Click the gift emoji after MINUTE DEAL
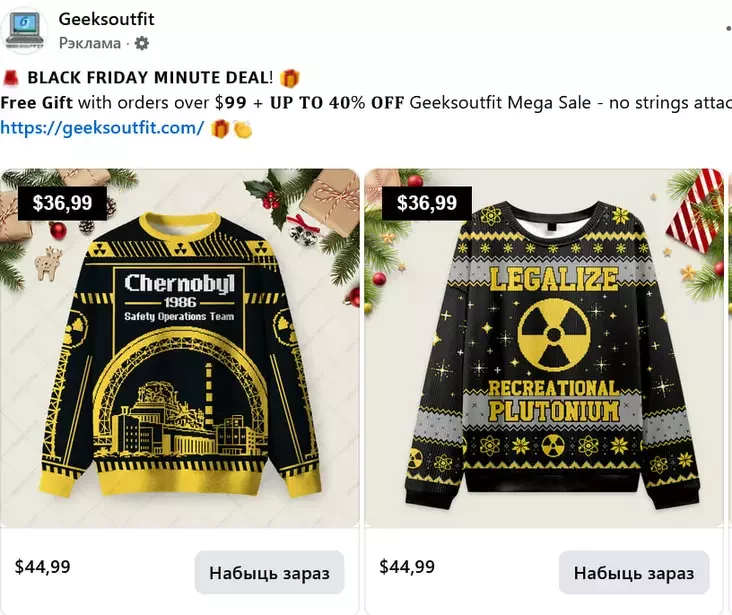The image size is (732, 615). click(x=289, y=78)
